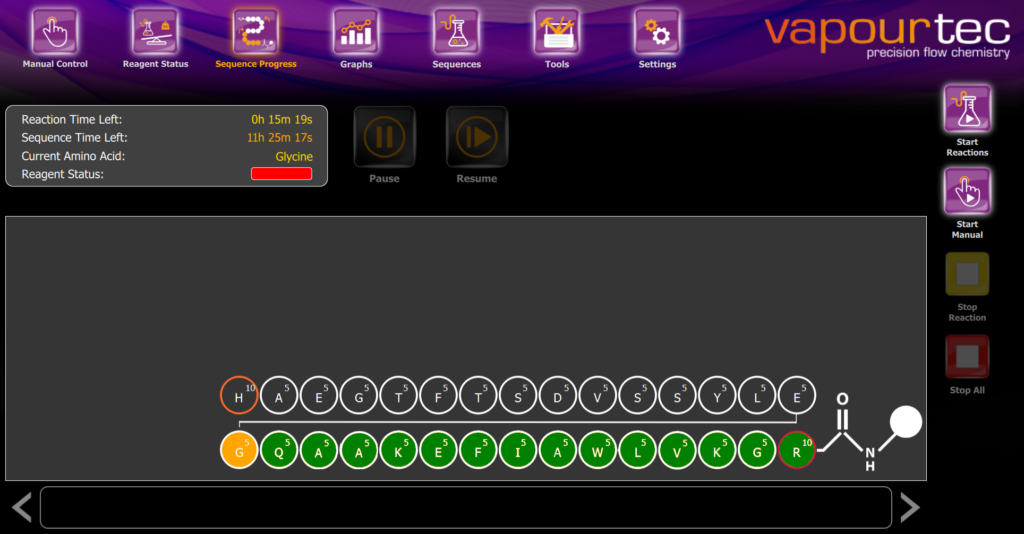Select the Histidine (H) residue circle
This screenshot has width=1024, height=534.
click(238, 396)
